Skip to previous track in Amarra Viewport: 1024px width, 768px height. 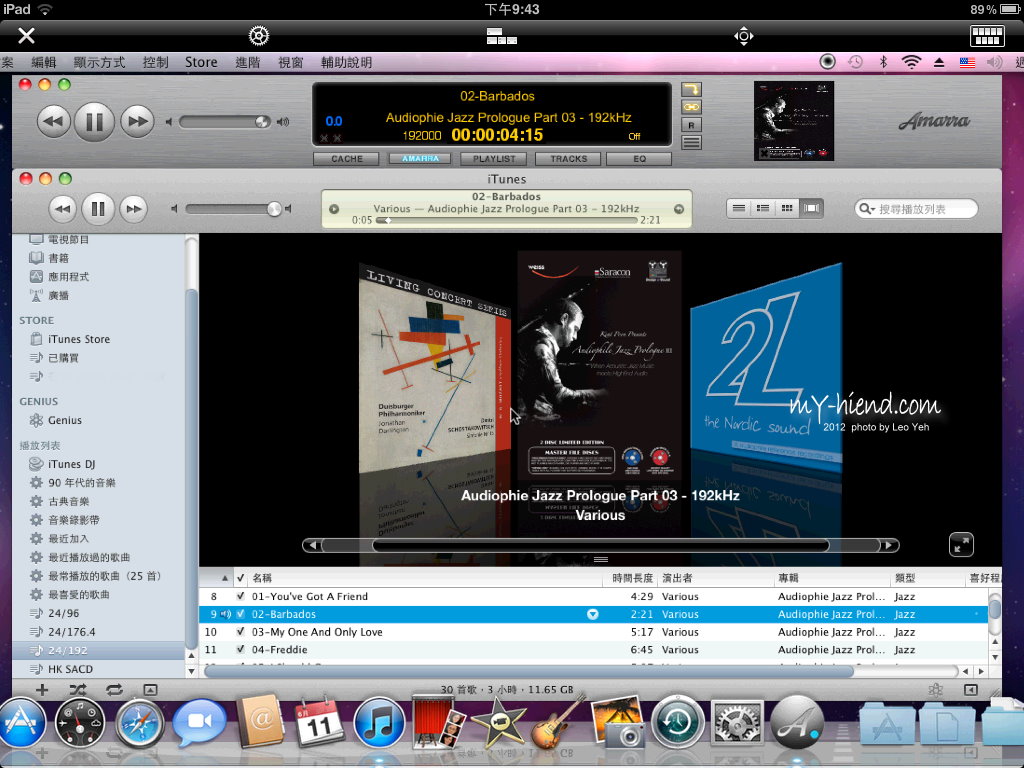click(x=54, y=121)
